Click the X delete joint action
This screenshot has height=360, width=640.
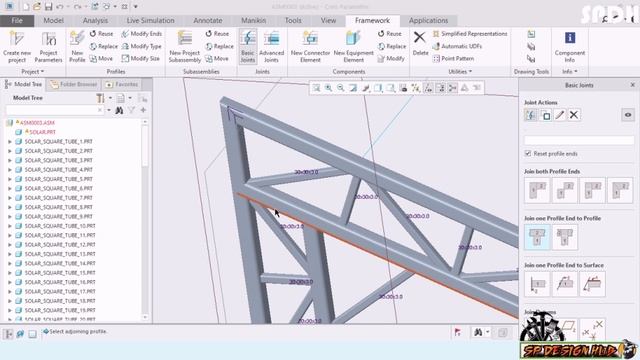[574, 115]
